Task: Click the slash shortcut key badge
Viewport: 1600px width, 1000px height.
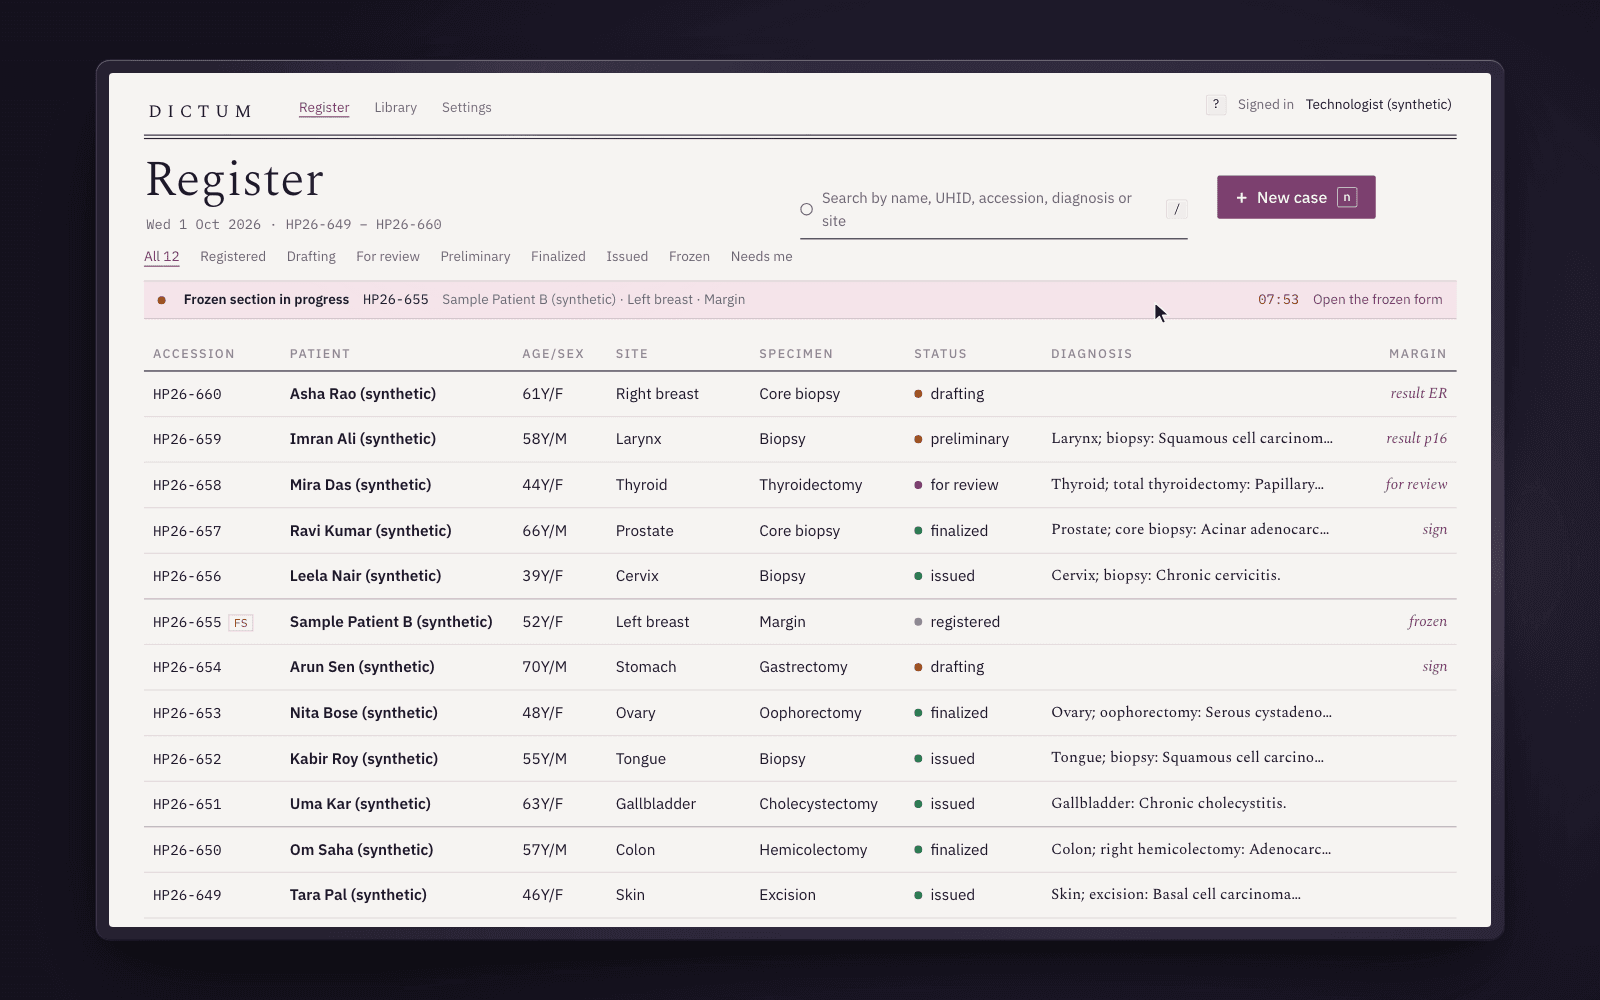Action: pos(1176,209)
